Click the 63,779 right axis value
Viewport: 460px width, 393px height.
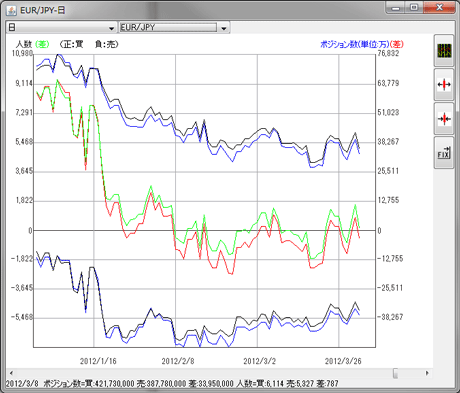coord(388,83)
